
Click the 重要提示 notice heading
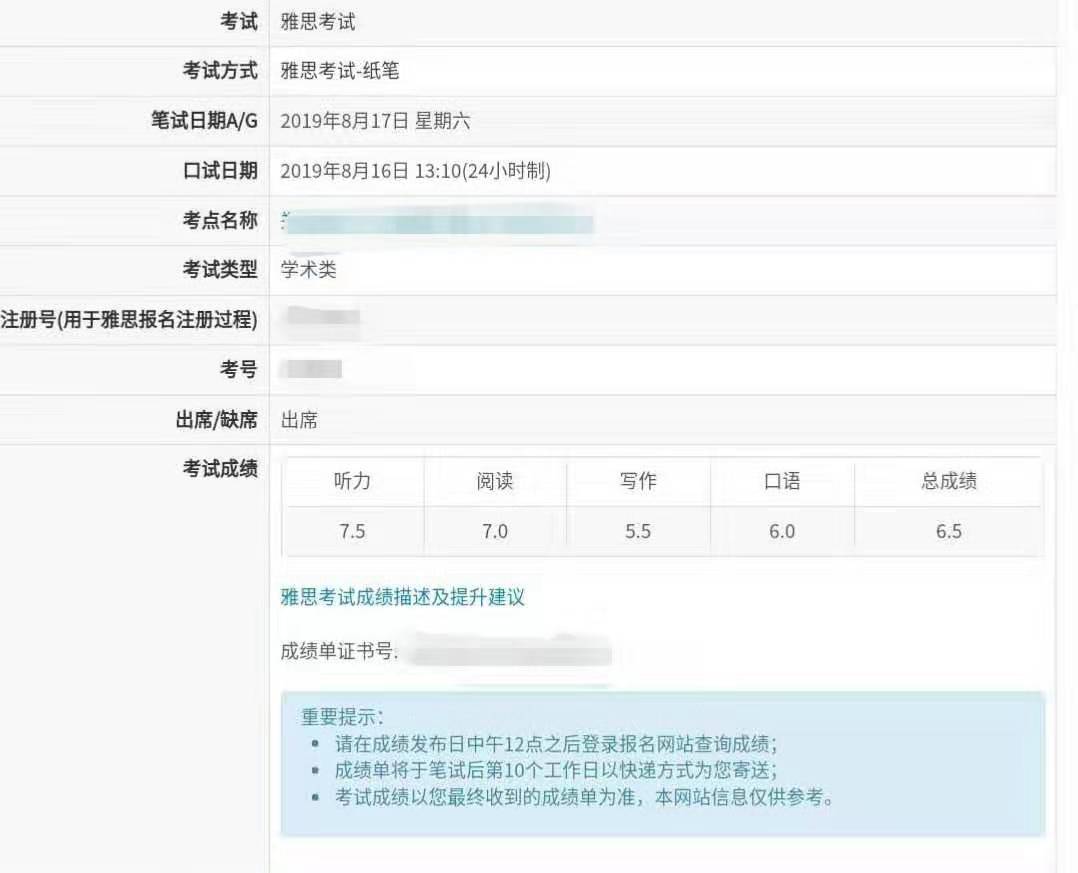(342, 717)
